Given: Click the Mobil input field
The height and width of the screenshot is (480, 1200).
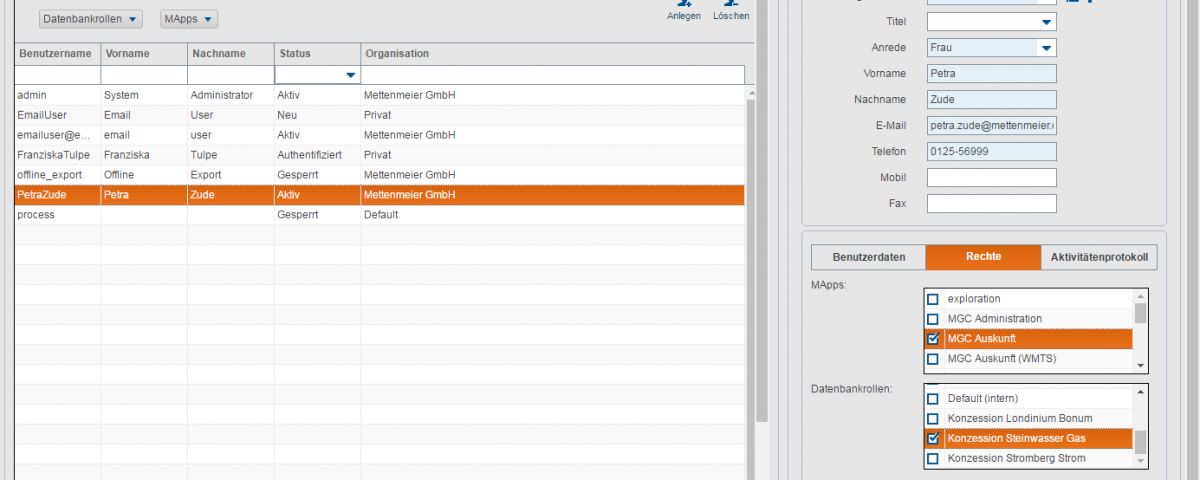Looking at the screenshot, I should [991, 178].
